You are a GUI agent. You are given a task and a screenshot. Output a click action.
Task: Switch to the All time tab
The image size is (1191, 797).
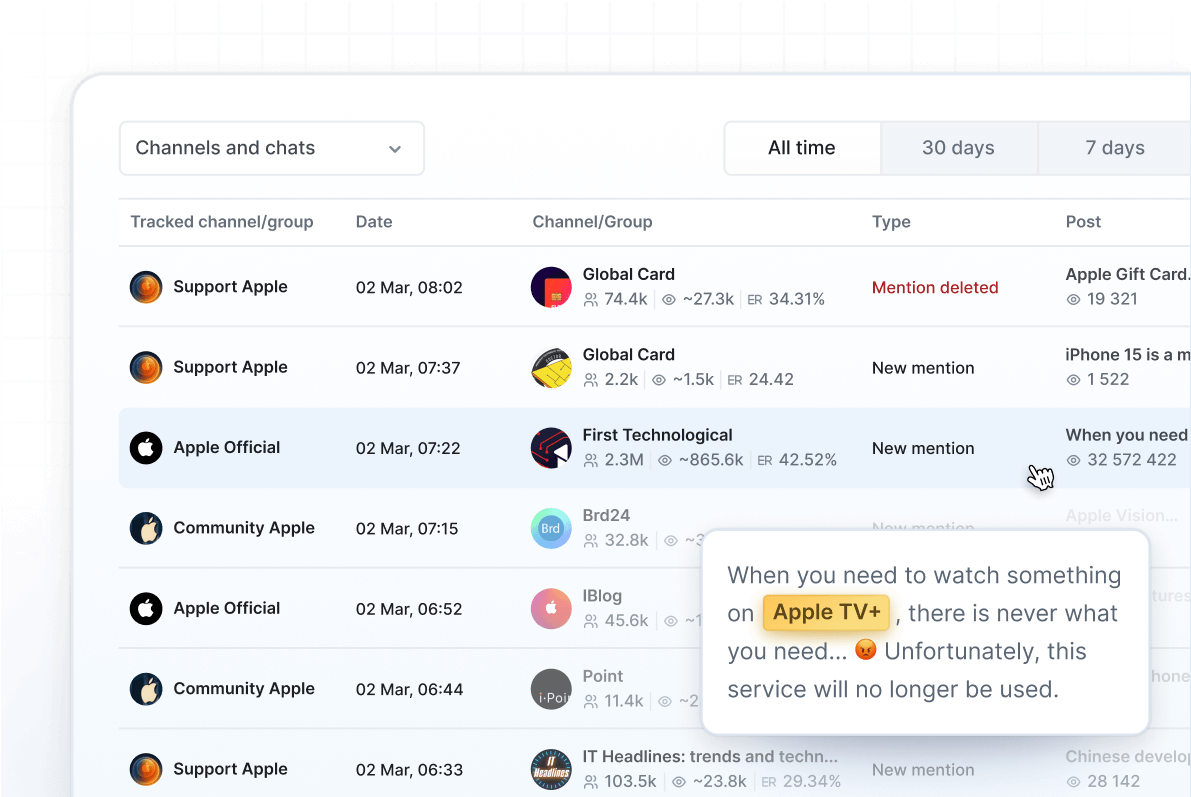[x=801, y=148]
